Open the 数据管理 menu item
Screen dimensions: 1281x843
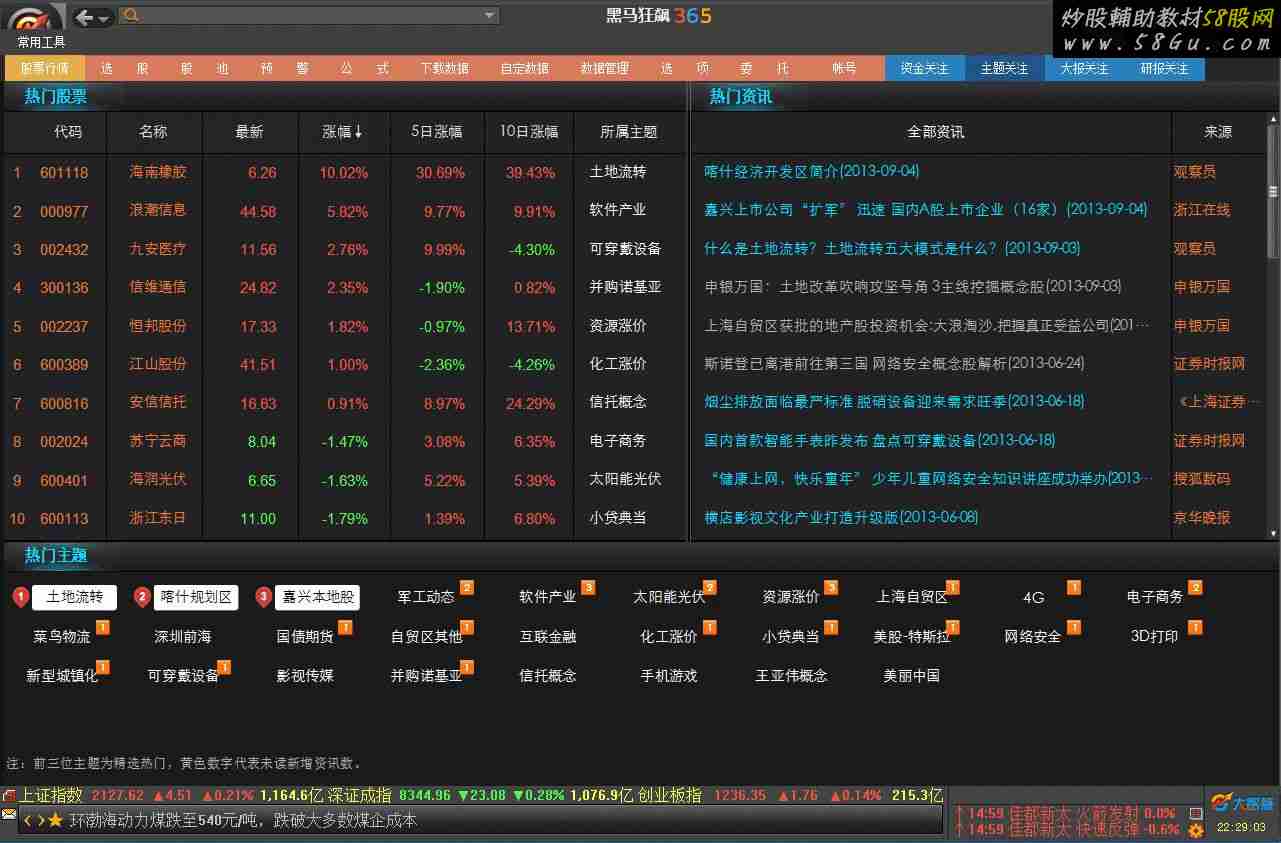604,68
